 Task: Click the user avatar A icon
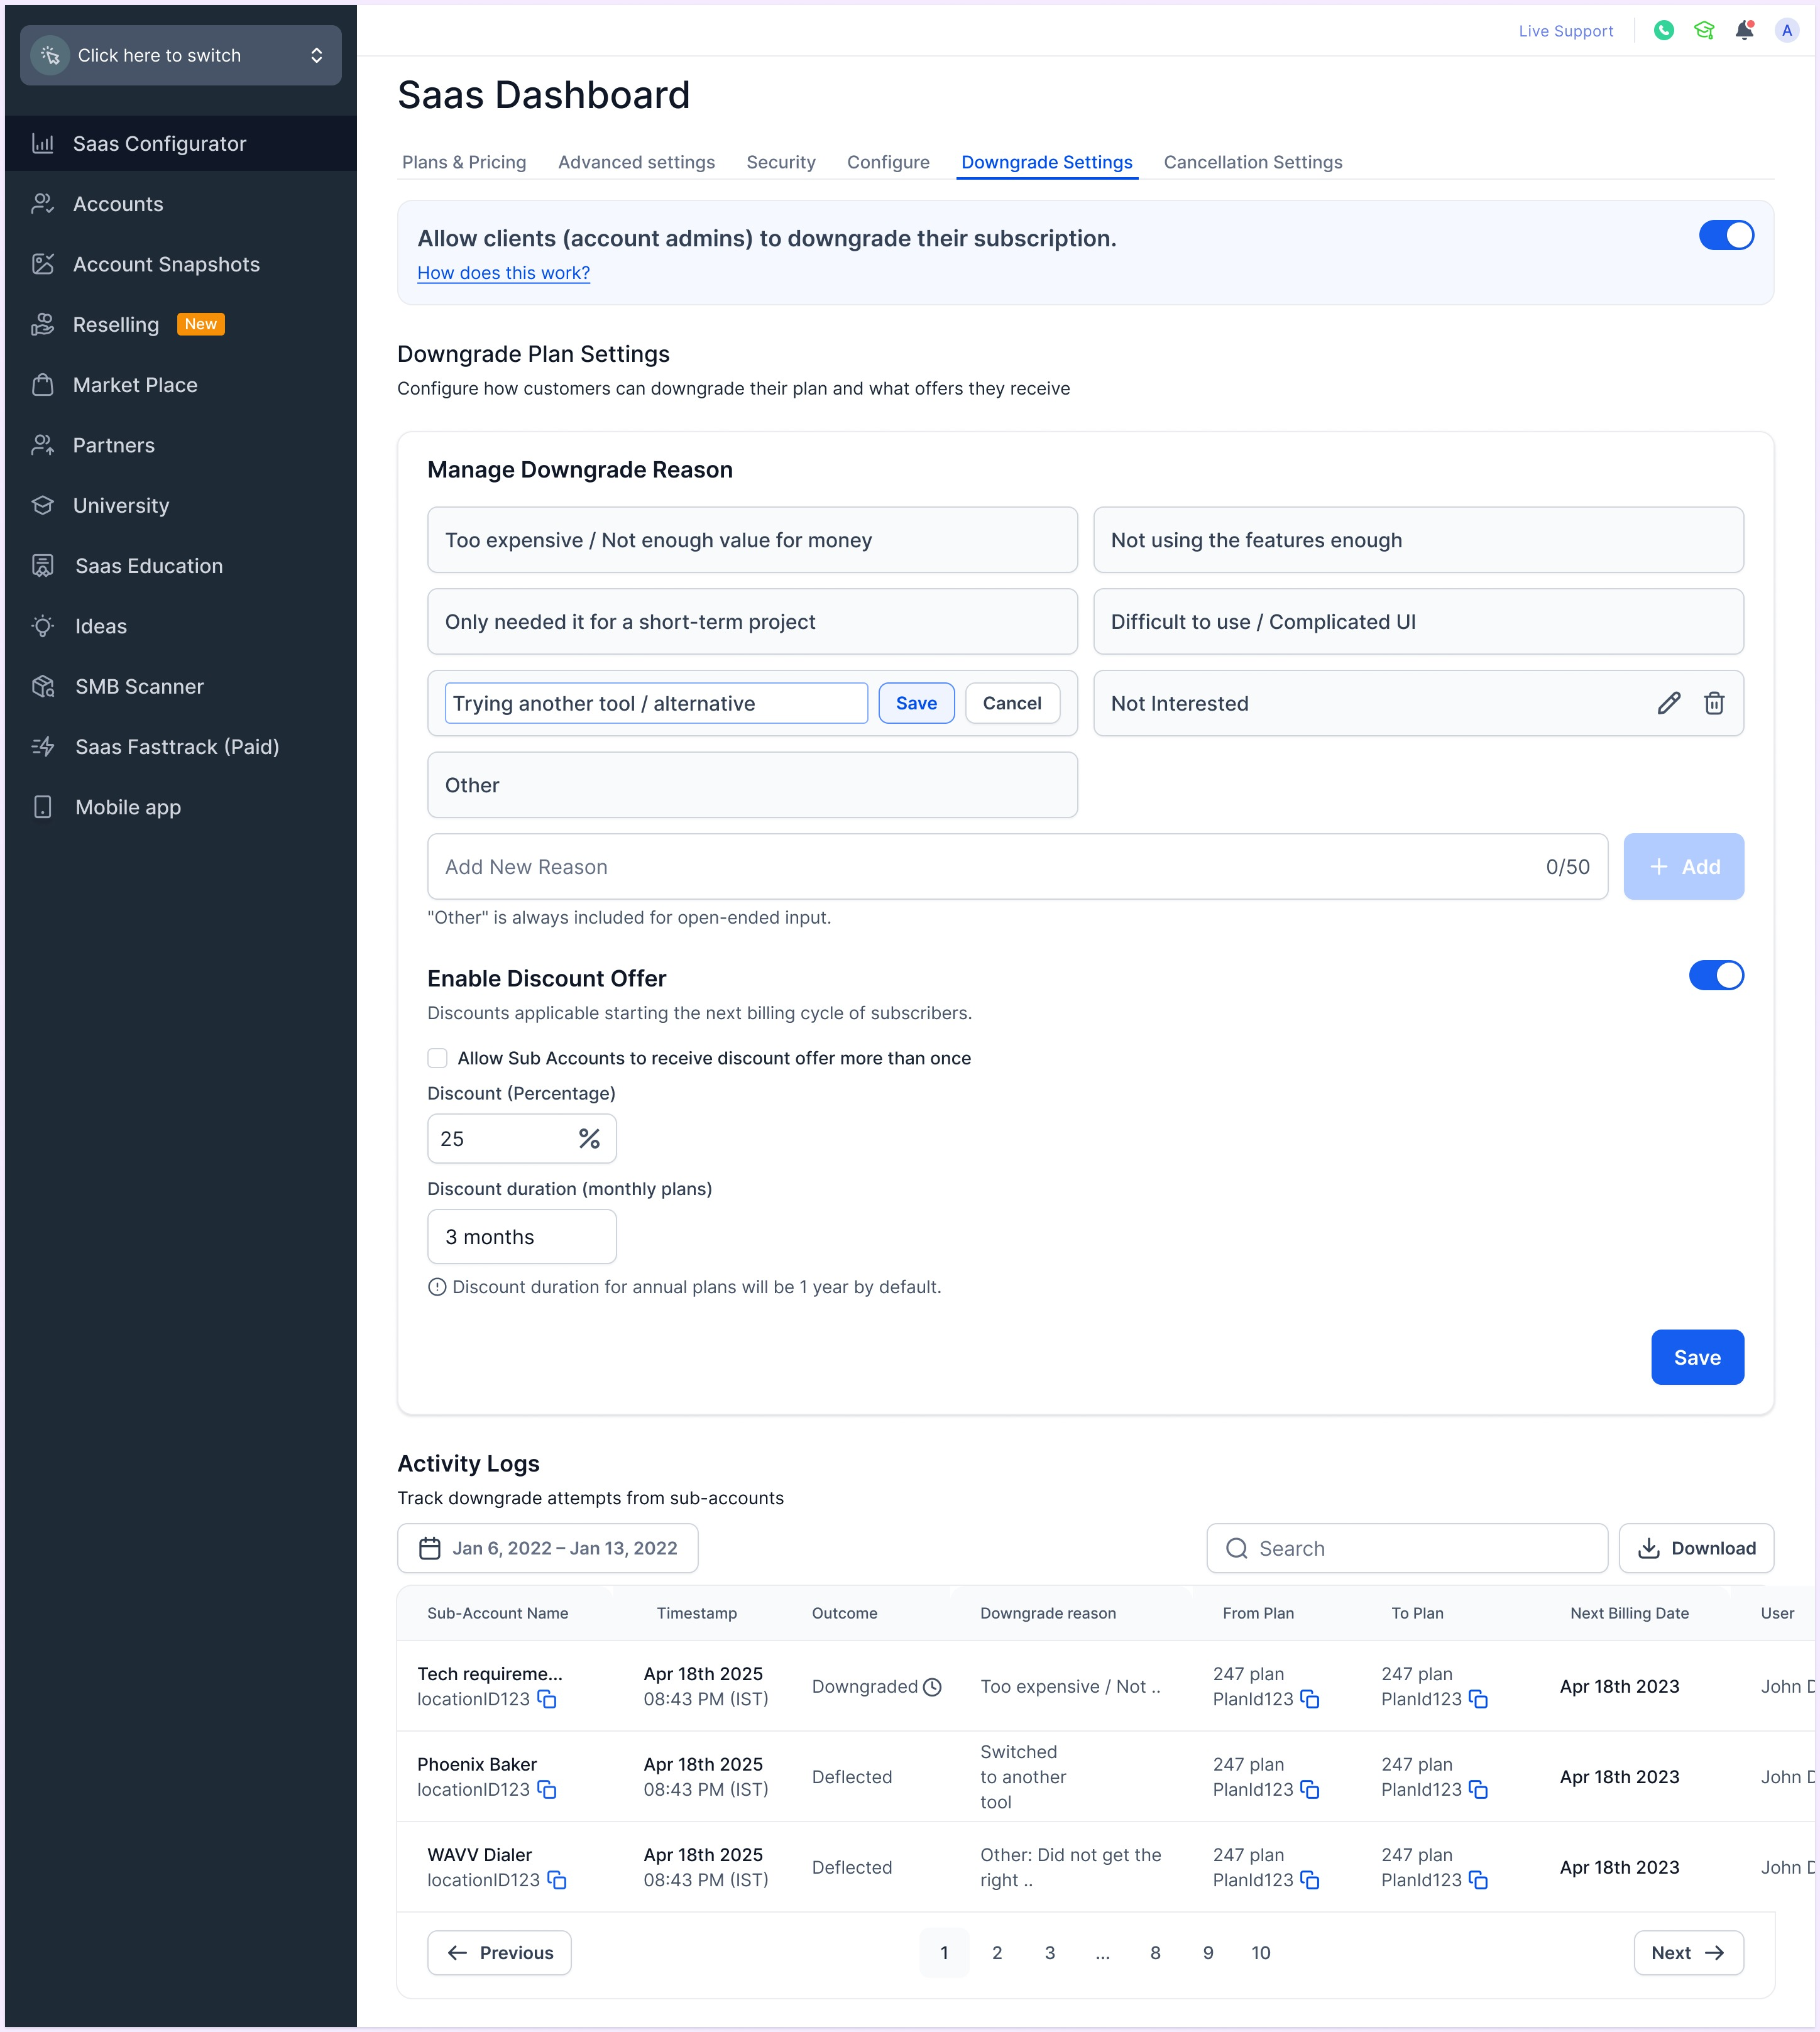coord(1786,30)
